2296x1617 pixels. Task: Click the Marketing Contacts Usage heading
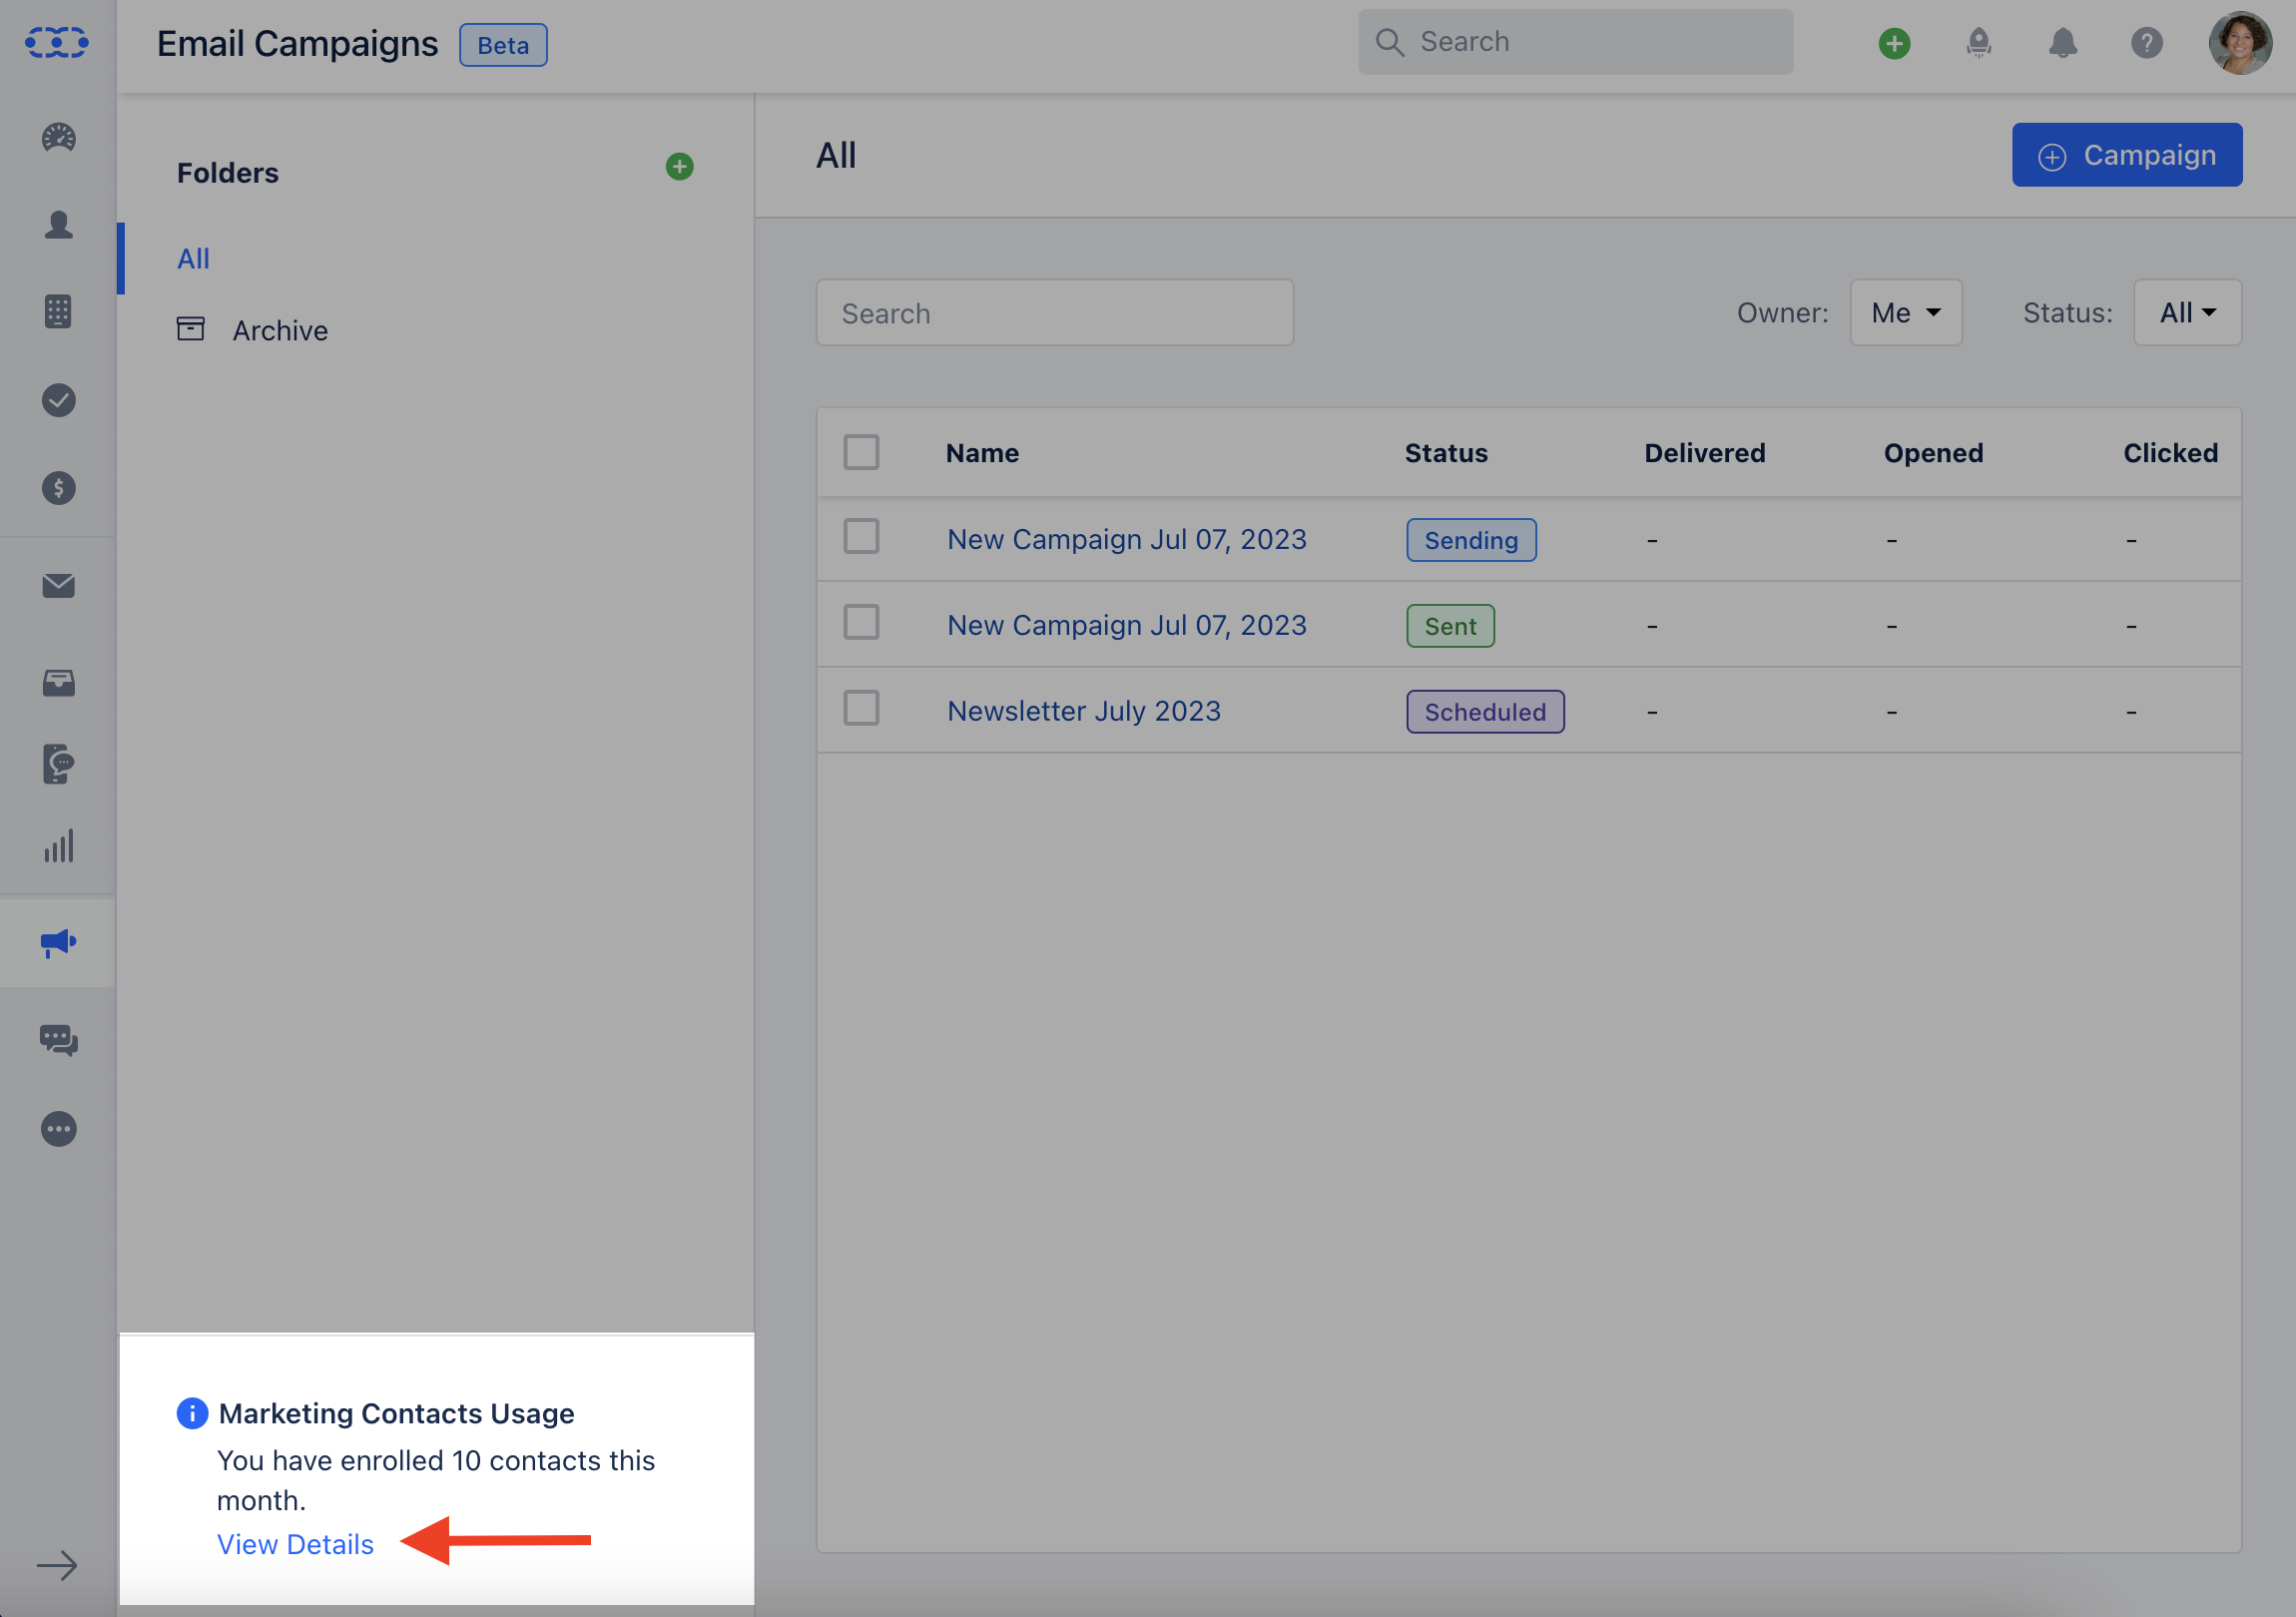point(397,1413)
